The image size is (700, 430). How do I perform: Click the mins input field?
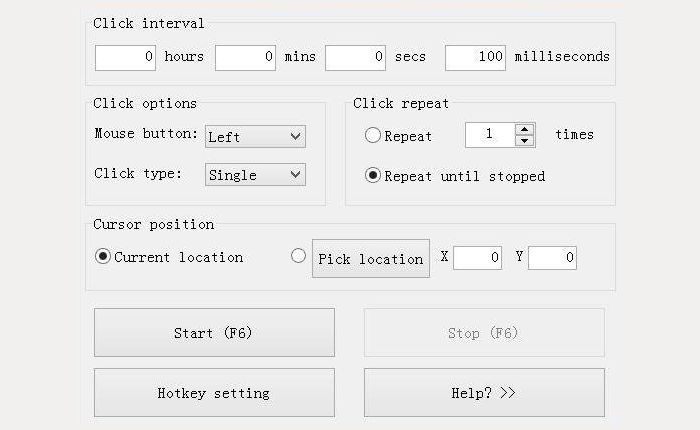[x=245, y=58]
